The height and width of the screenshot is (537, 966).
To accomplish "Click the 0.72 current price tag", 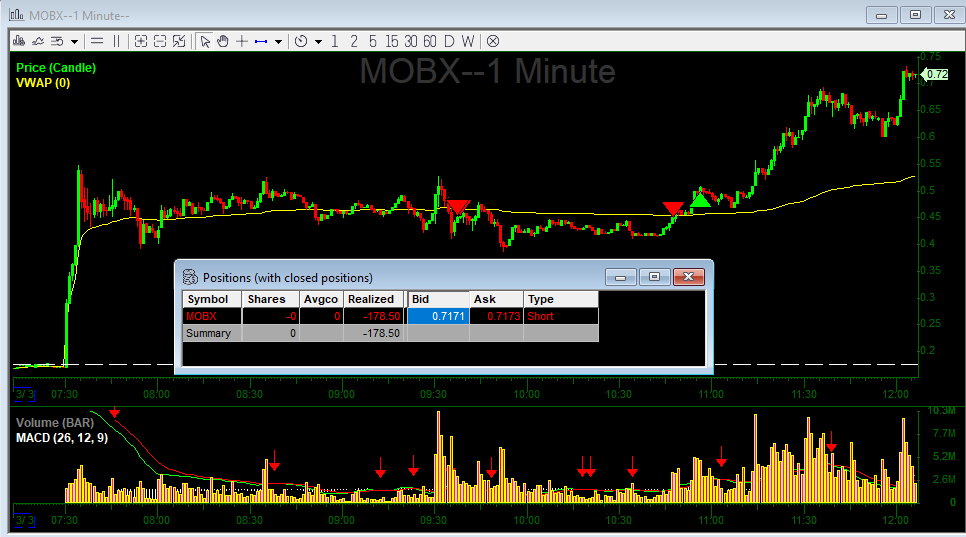I will point(936,74).
